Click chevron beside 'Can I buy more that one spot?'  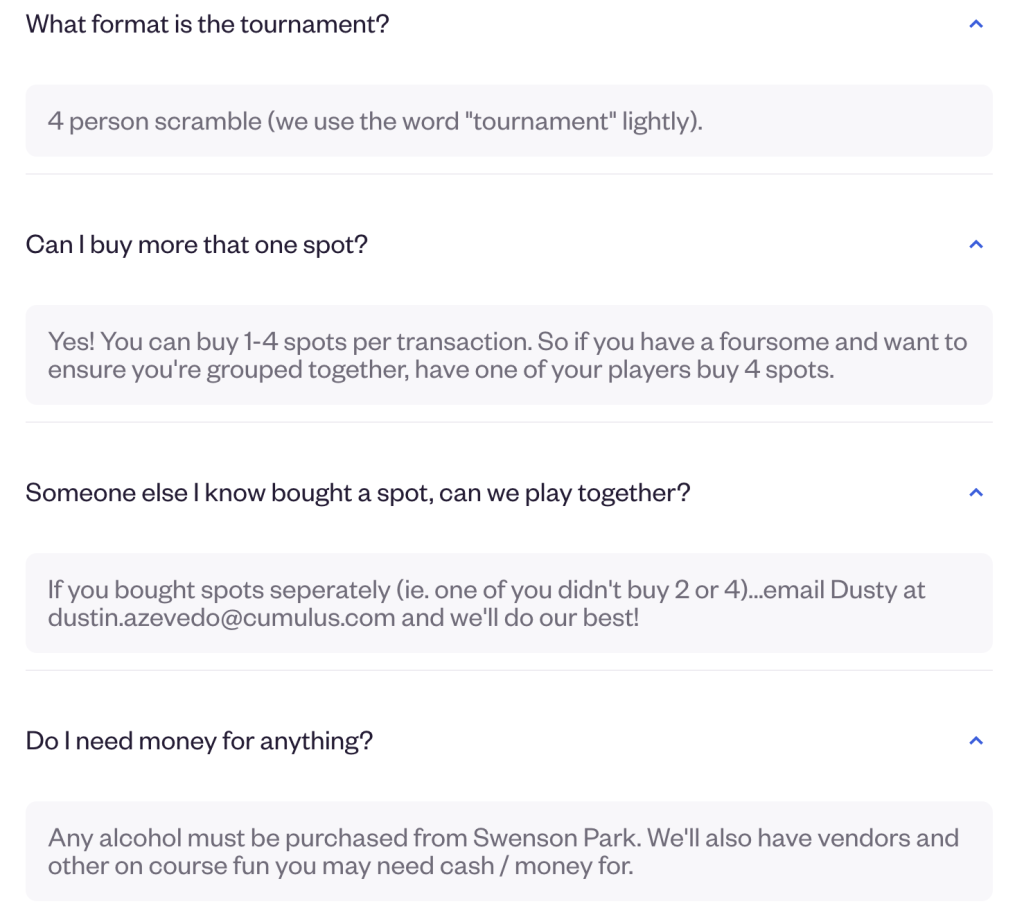(x=976, y=244)
